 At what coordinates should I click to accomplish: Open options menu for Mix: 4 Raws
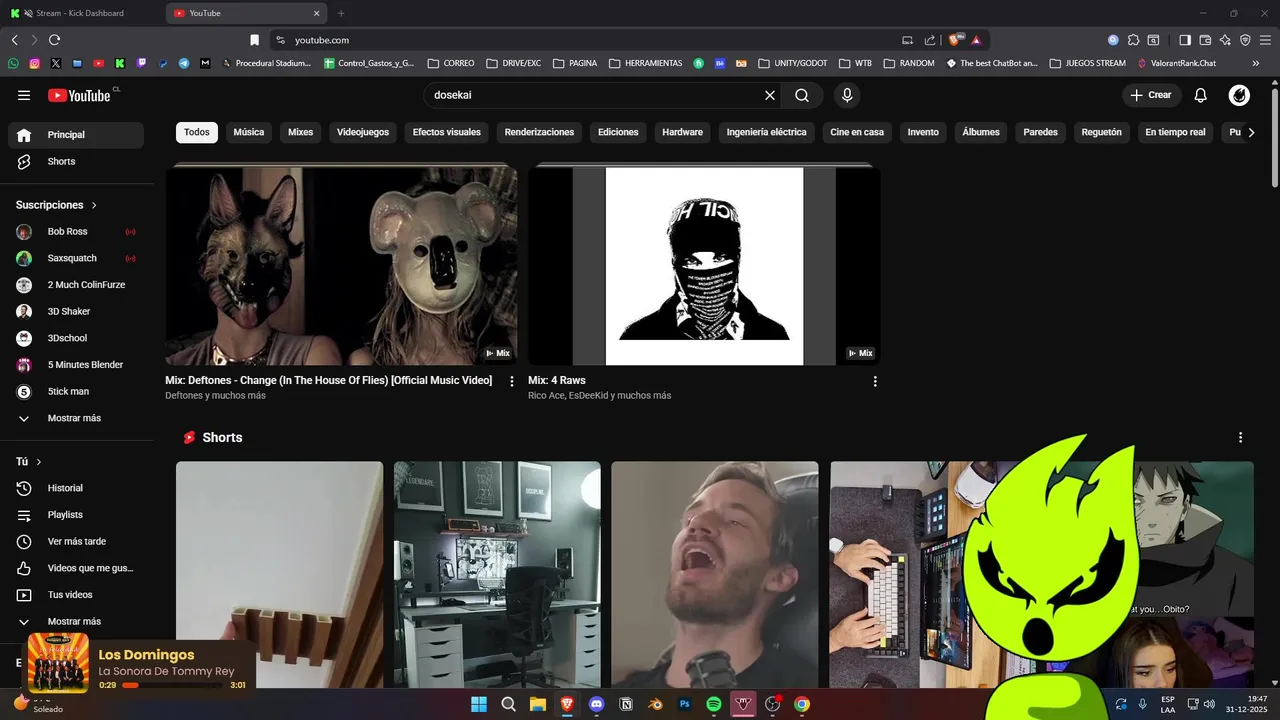[x=875, y=381]
